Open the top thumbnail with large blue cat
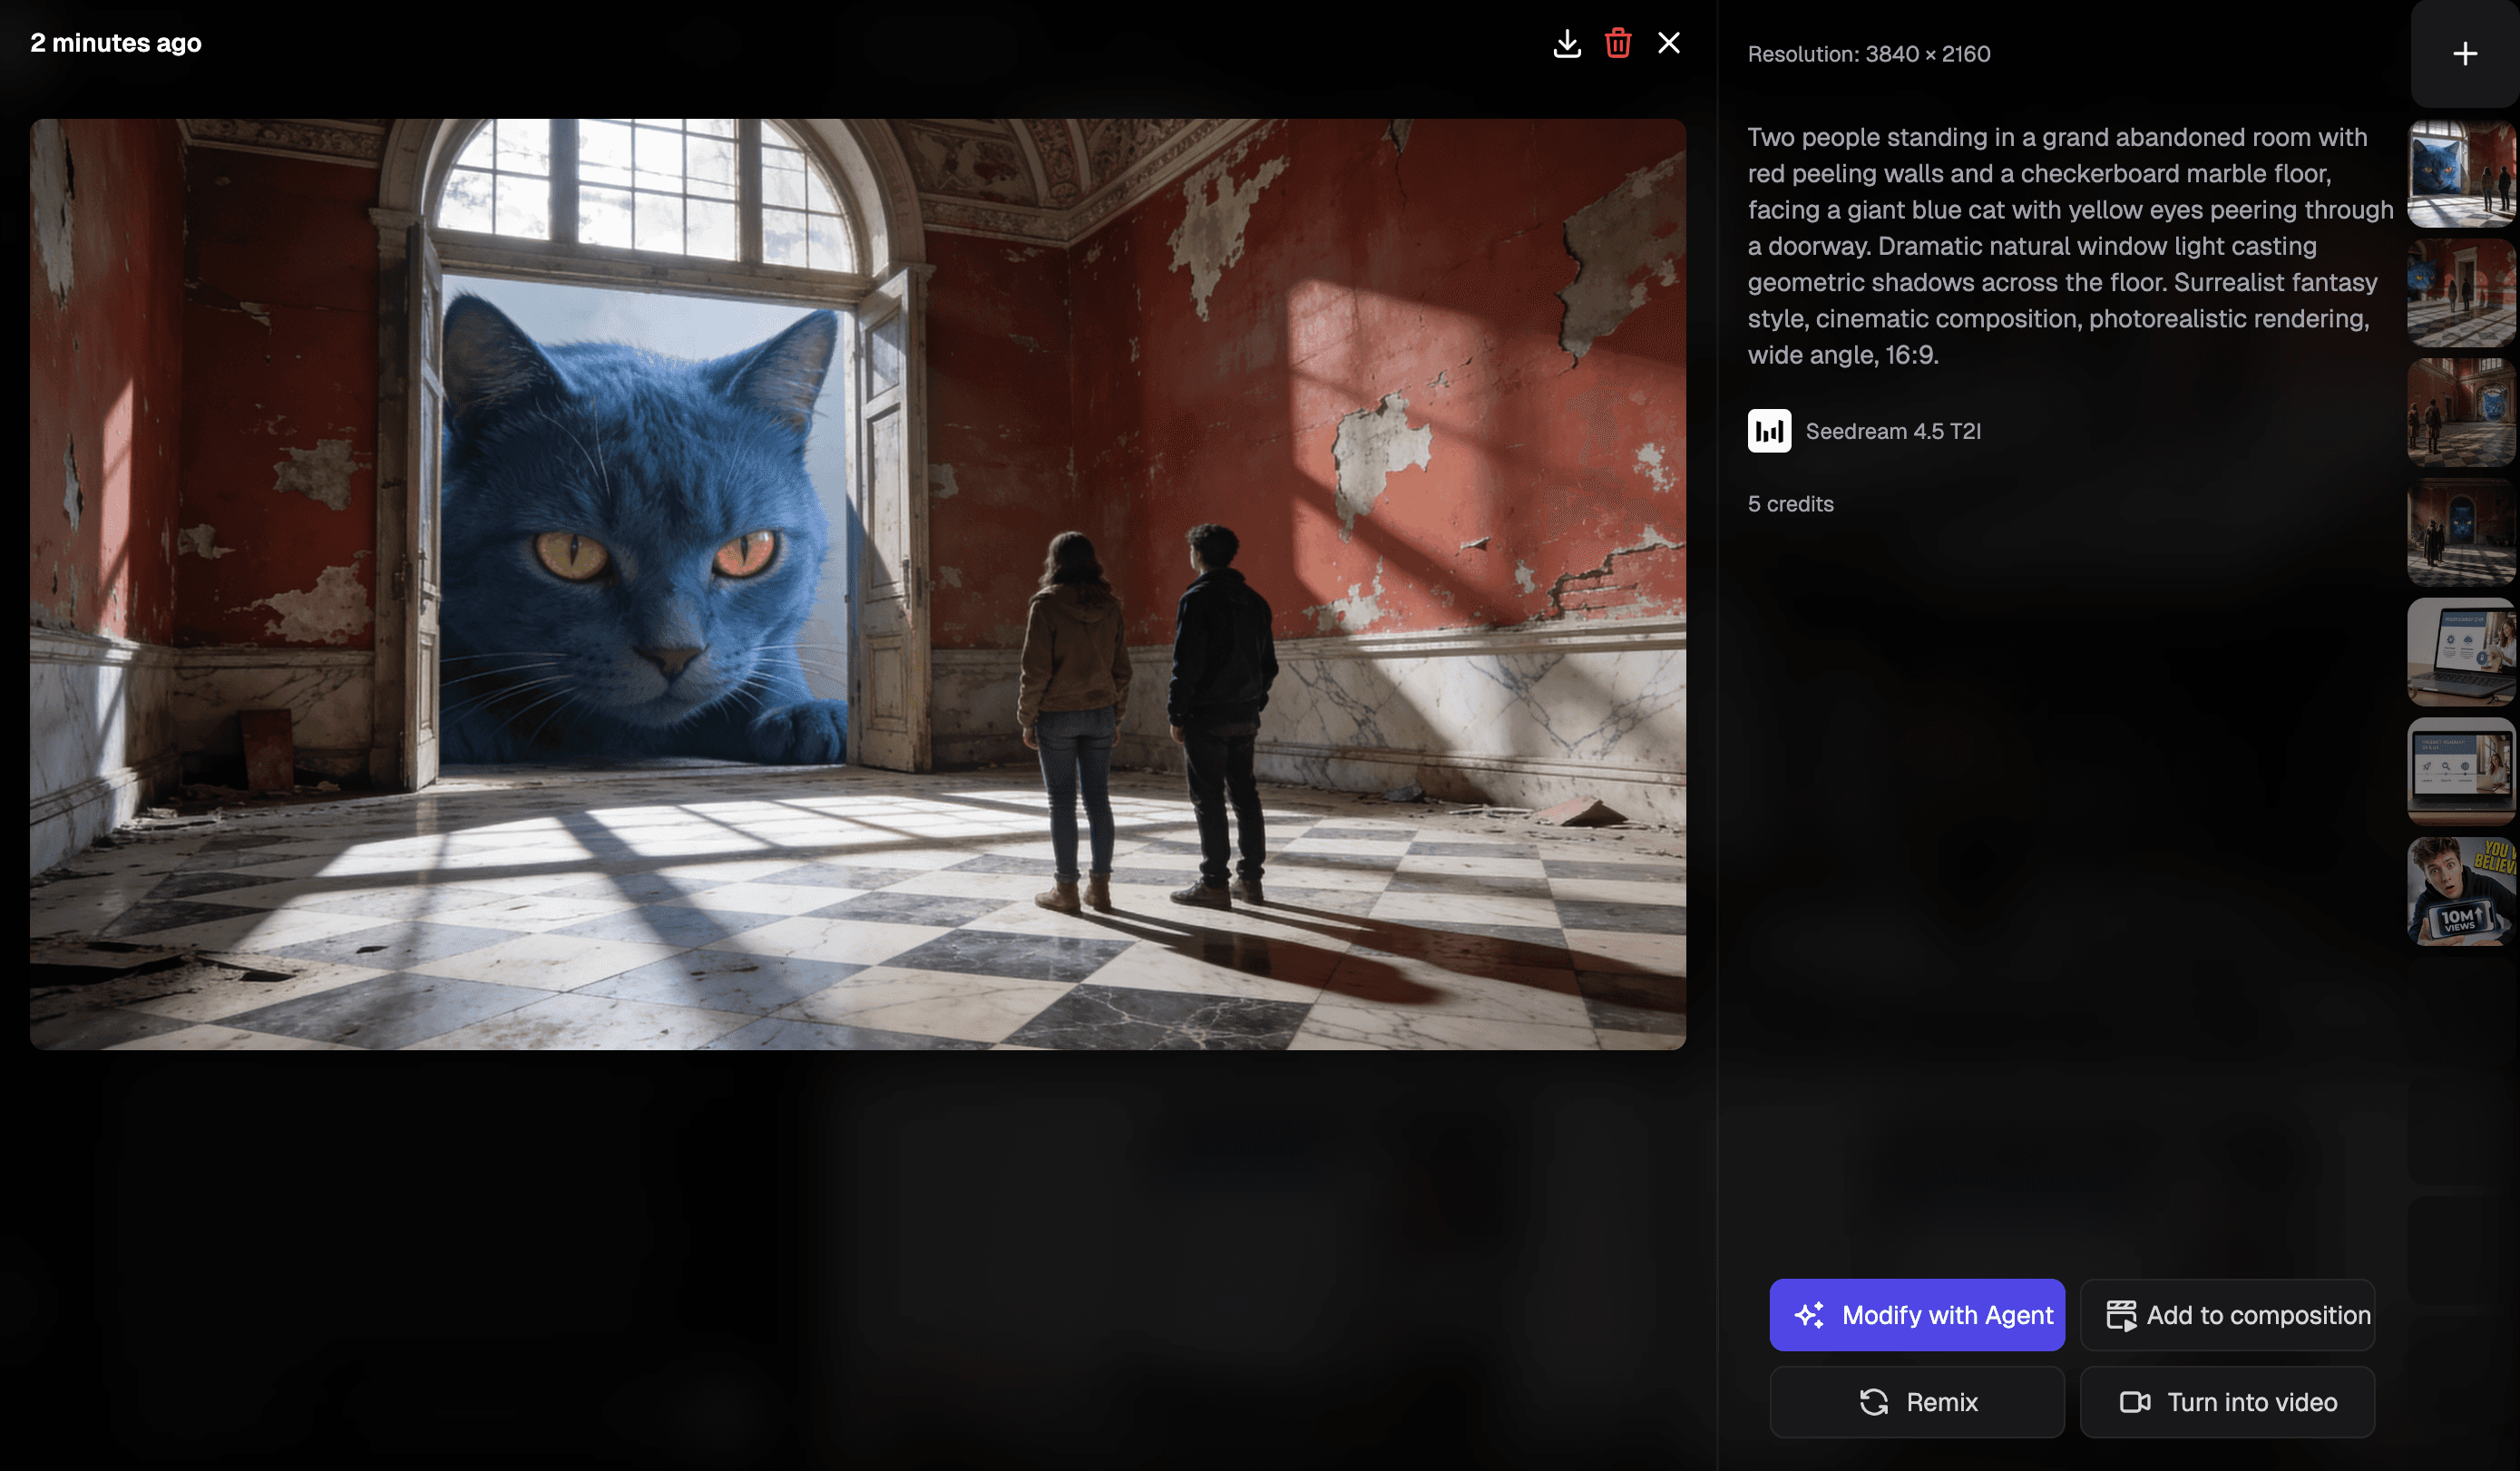2520x1471 pixels. tap(2460, 174)
